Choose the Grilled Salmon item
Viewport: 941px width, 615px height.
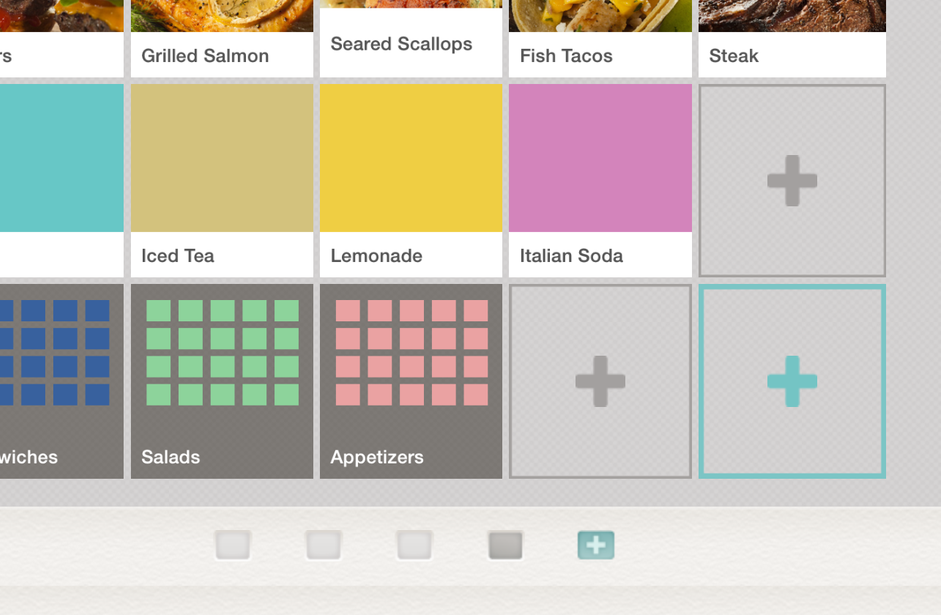coord(222,38)
